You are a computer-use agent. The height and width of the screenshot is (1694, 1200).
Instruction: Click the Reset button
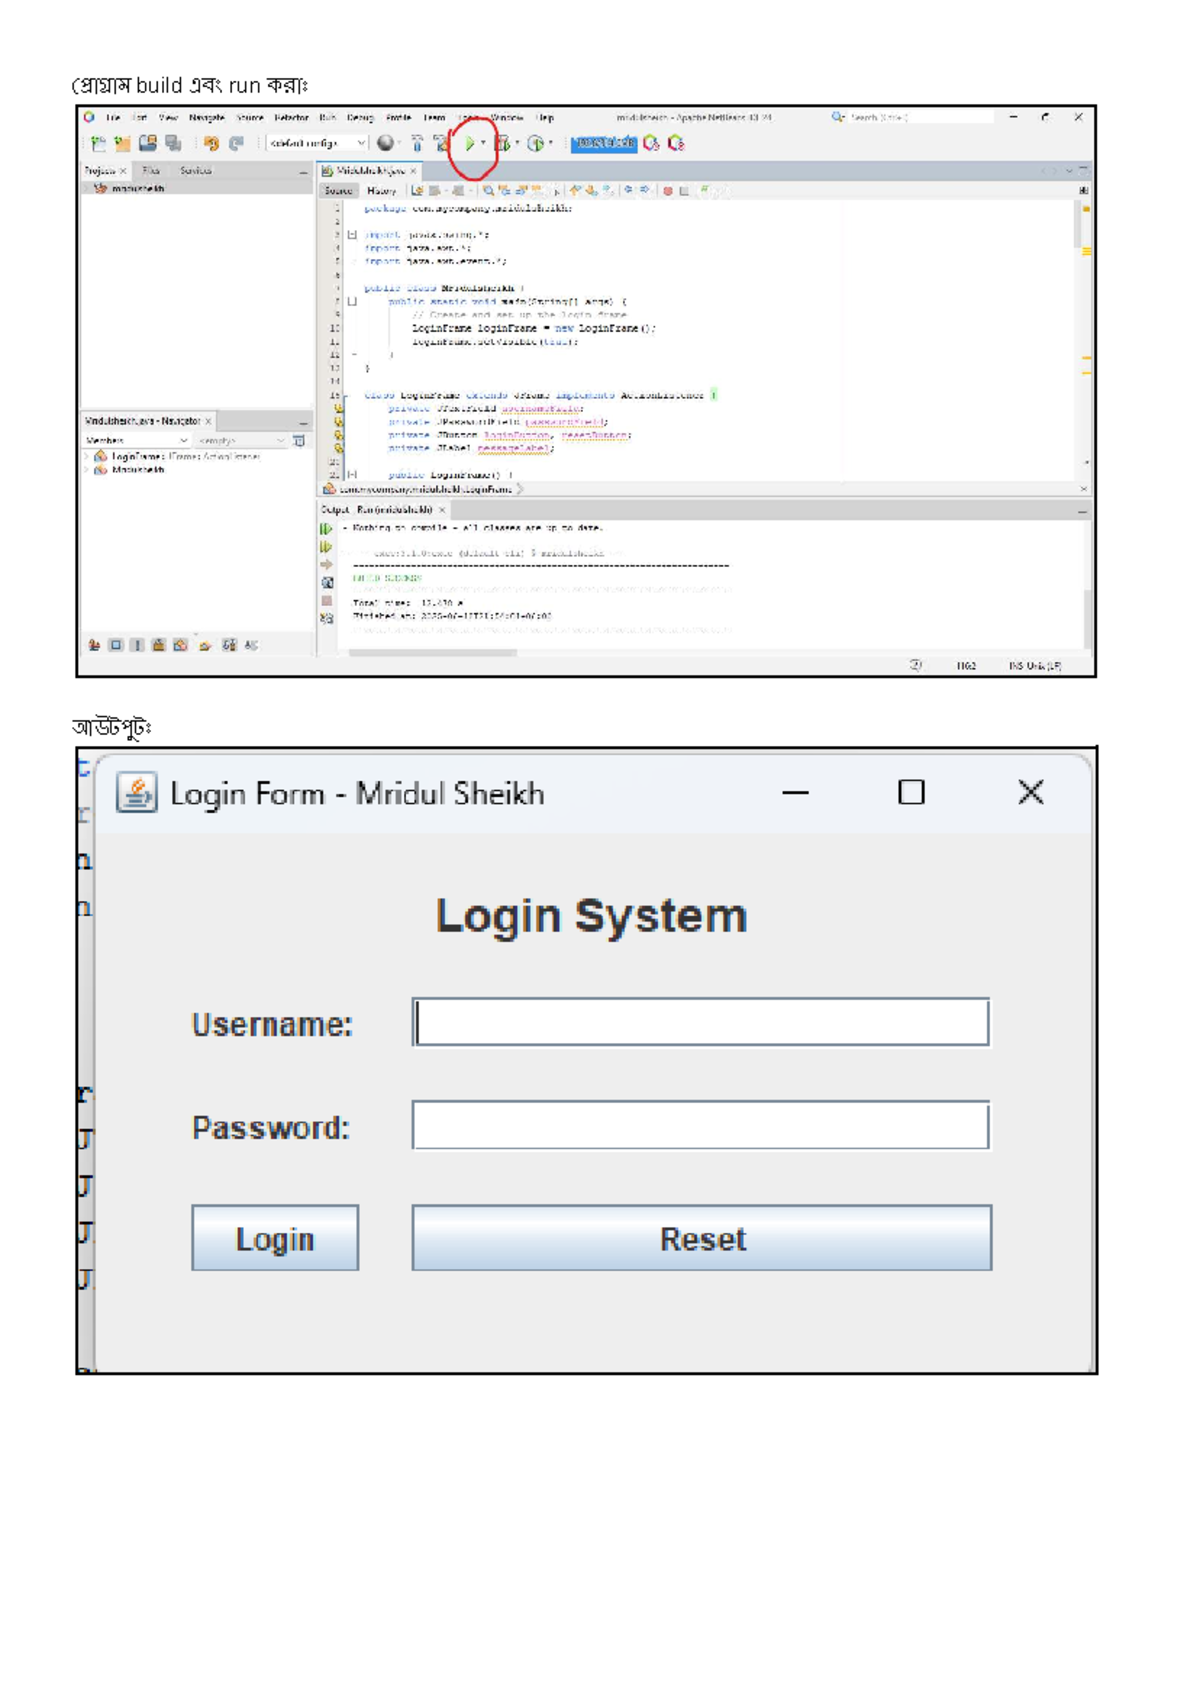[702, 1238]
